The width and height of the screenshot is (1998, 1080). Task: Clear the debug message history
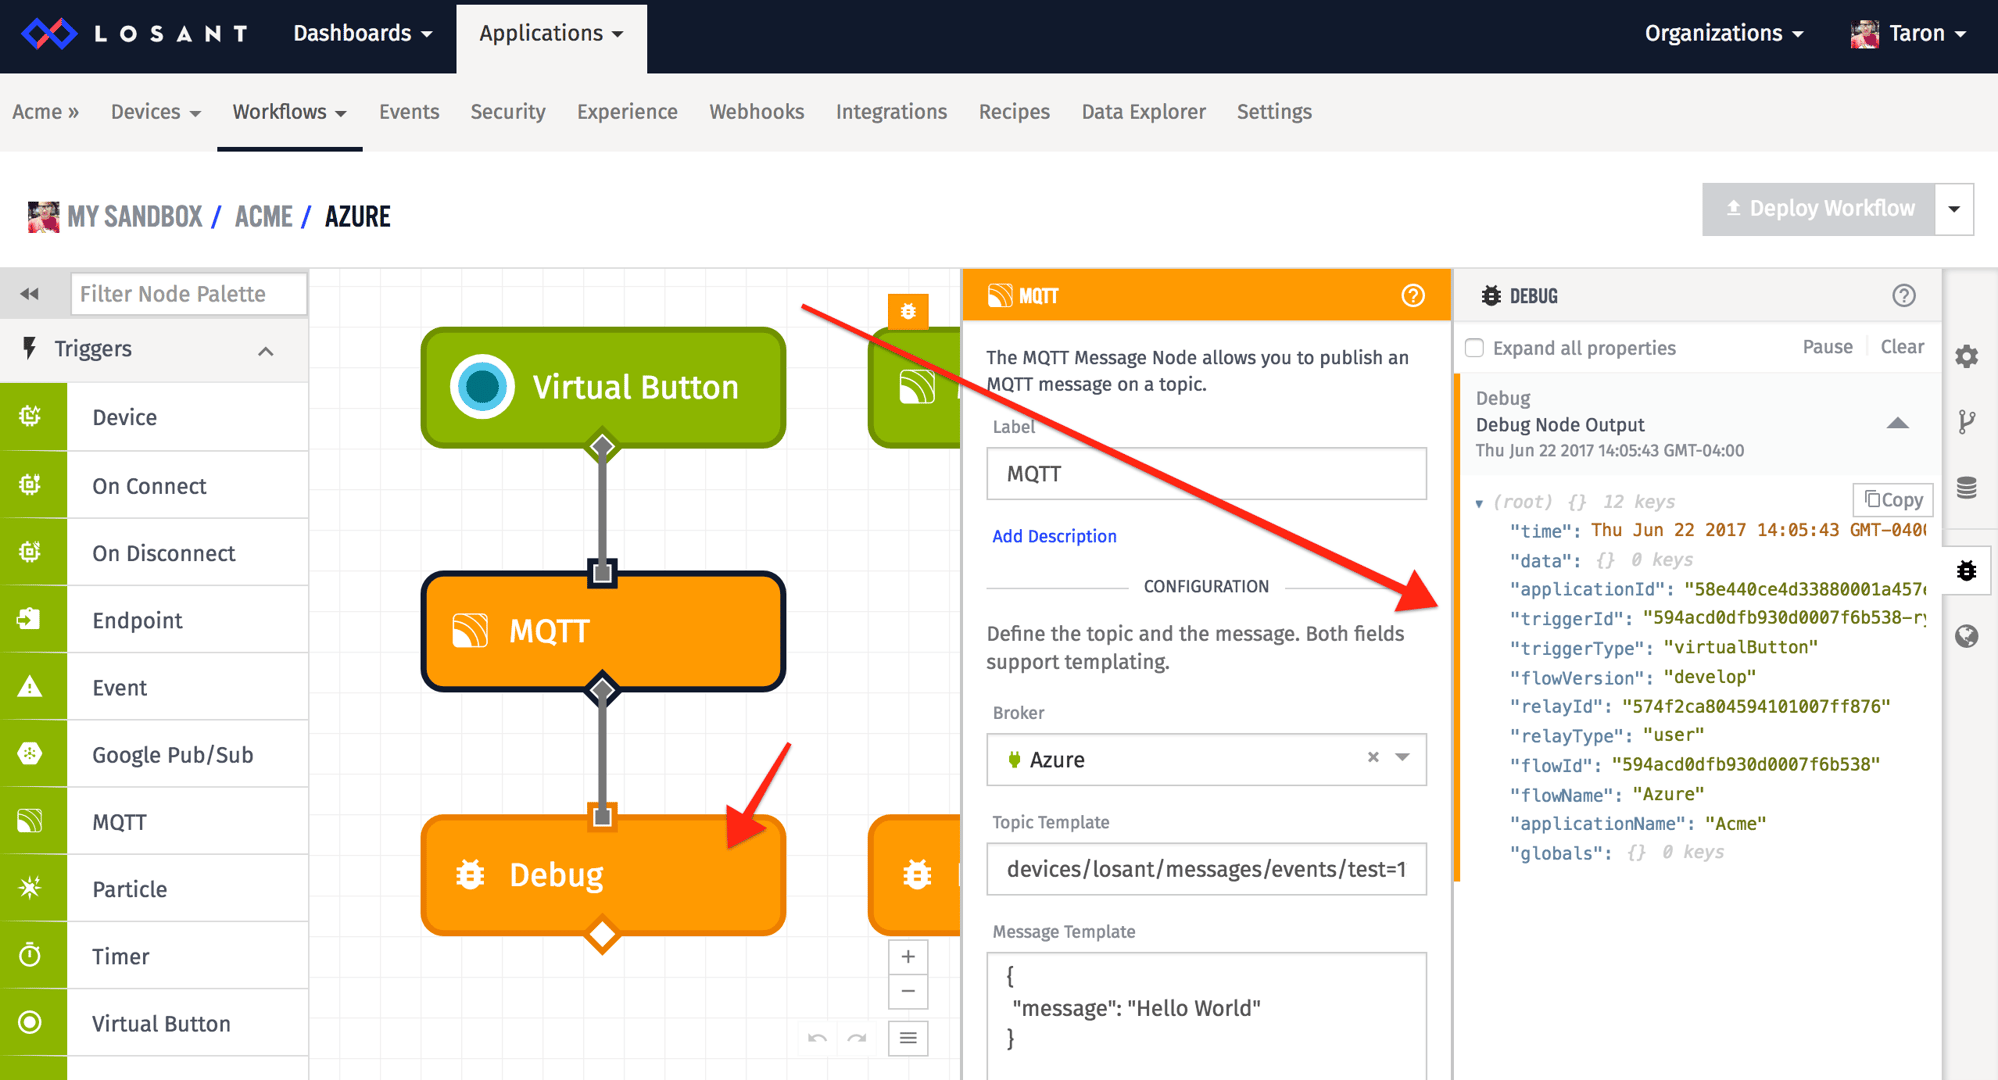click(1901, 346)
